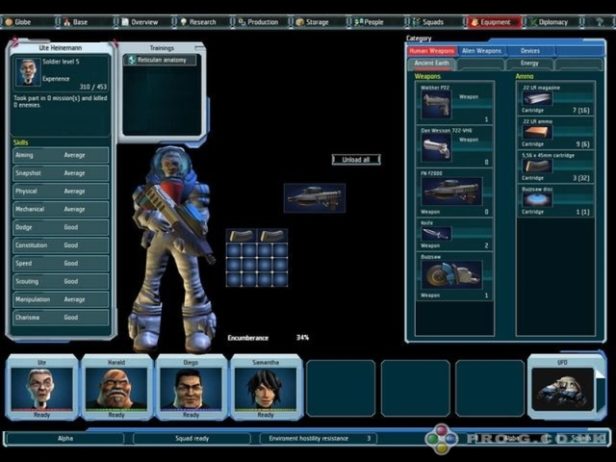Screen dimensions: 616x462
Task: Pick the Walther P22 pistol icon
Action: click(436, 105)
